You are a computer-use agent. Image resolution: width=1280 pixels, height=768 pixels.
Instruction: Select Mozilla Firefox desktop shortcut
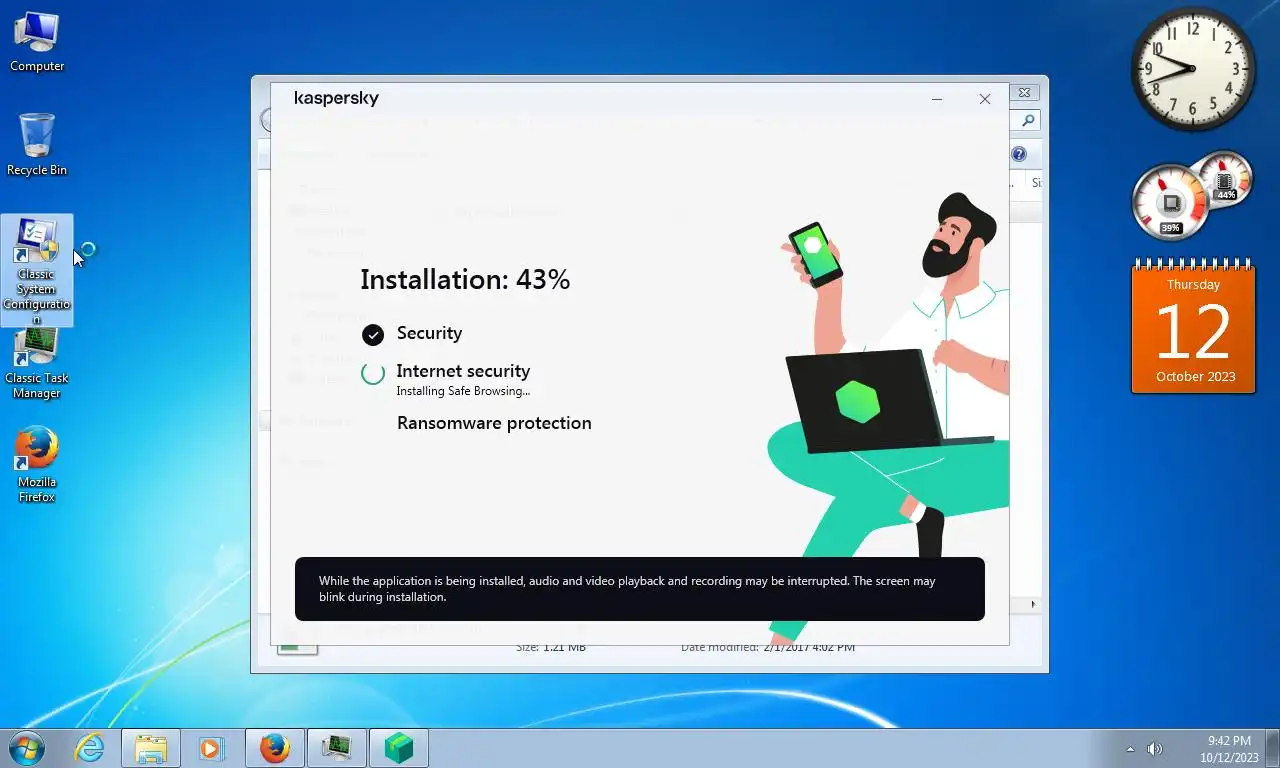pos(37,465)
